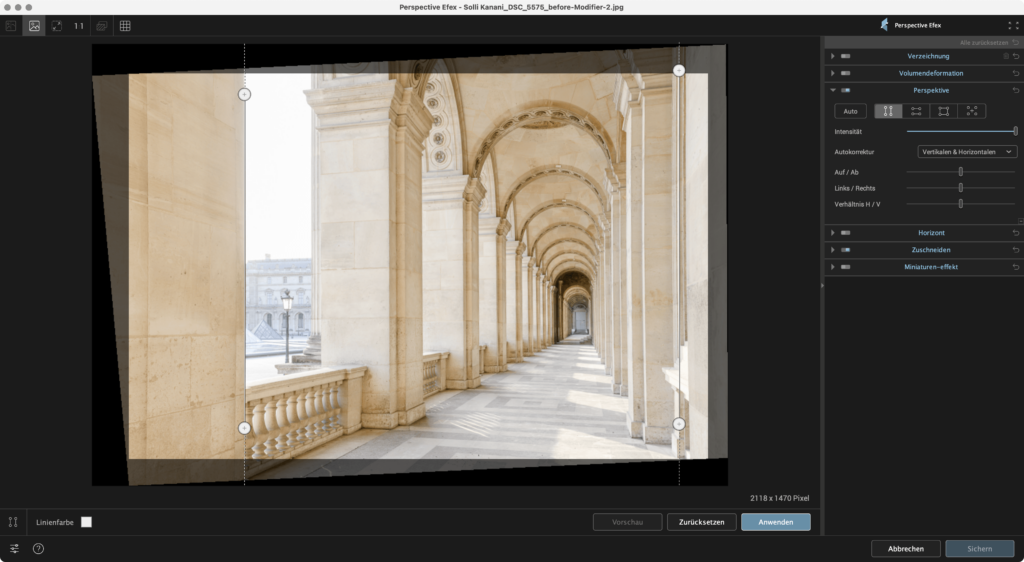Click the fullscreen arrows icon

(1013, 25)
